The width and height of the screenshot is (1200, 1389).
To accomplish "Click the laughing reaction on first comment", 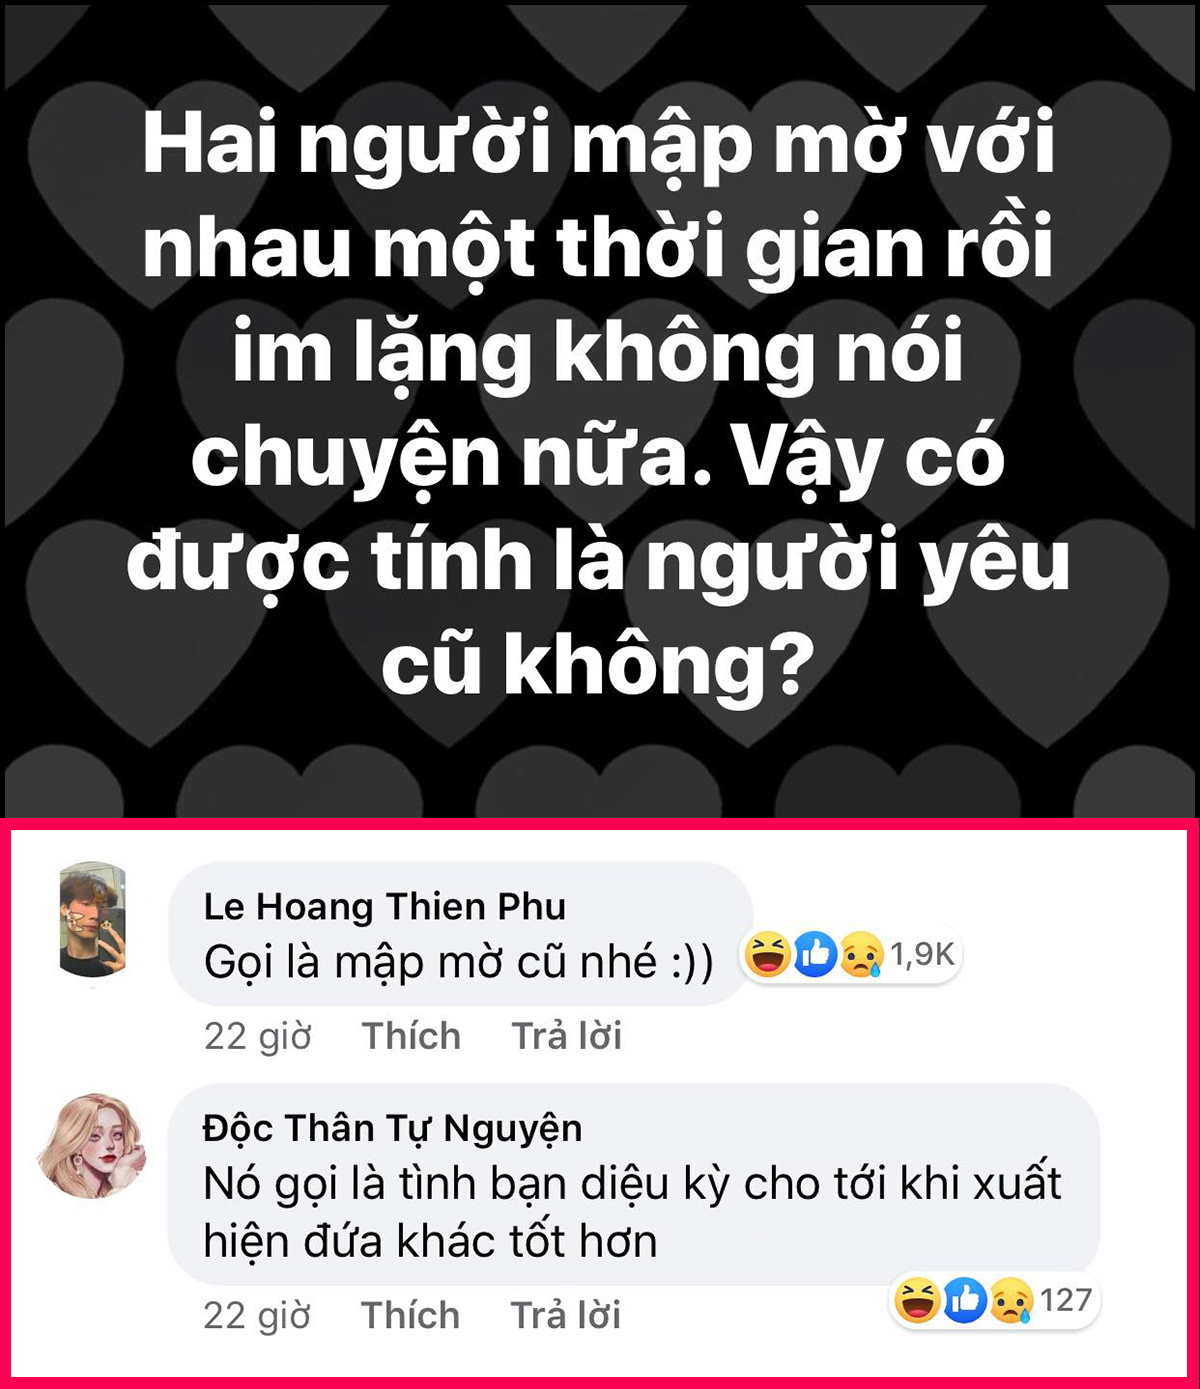I will (x=767, y=955).
